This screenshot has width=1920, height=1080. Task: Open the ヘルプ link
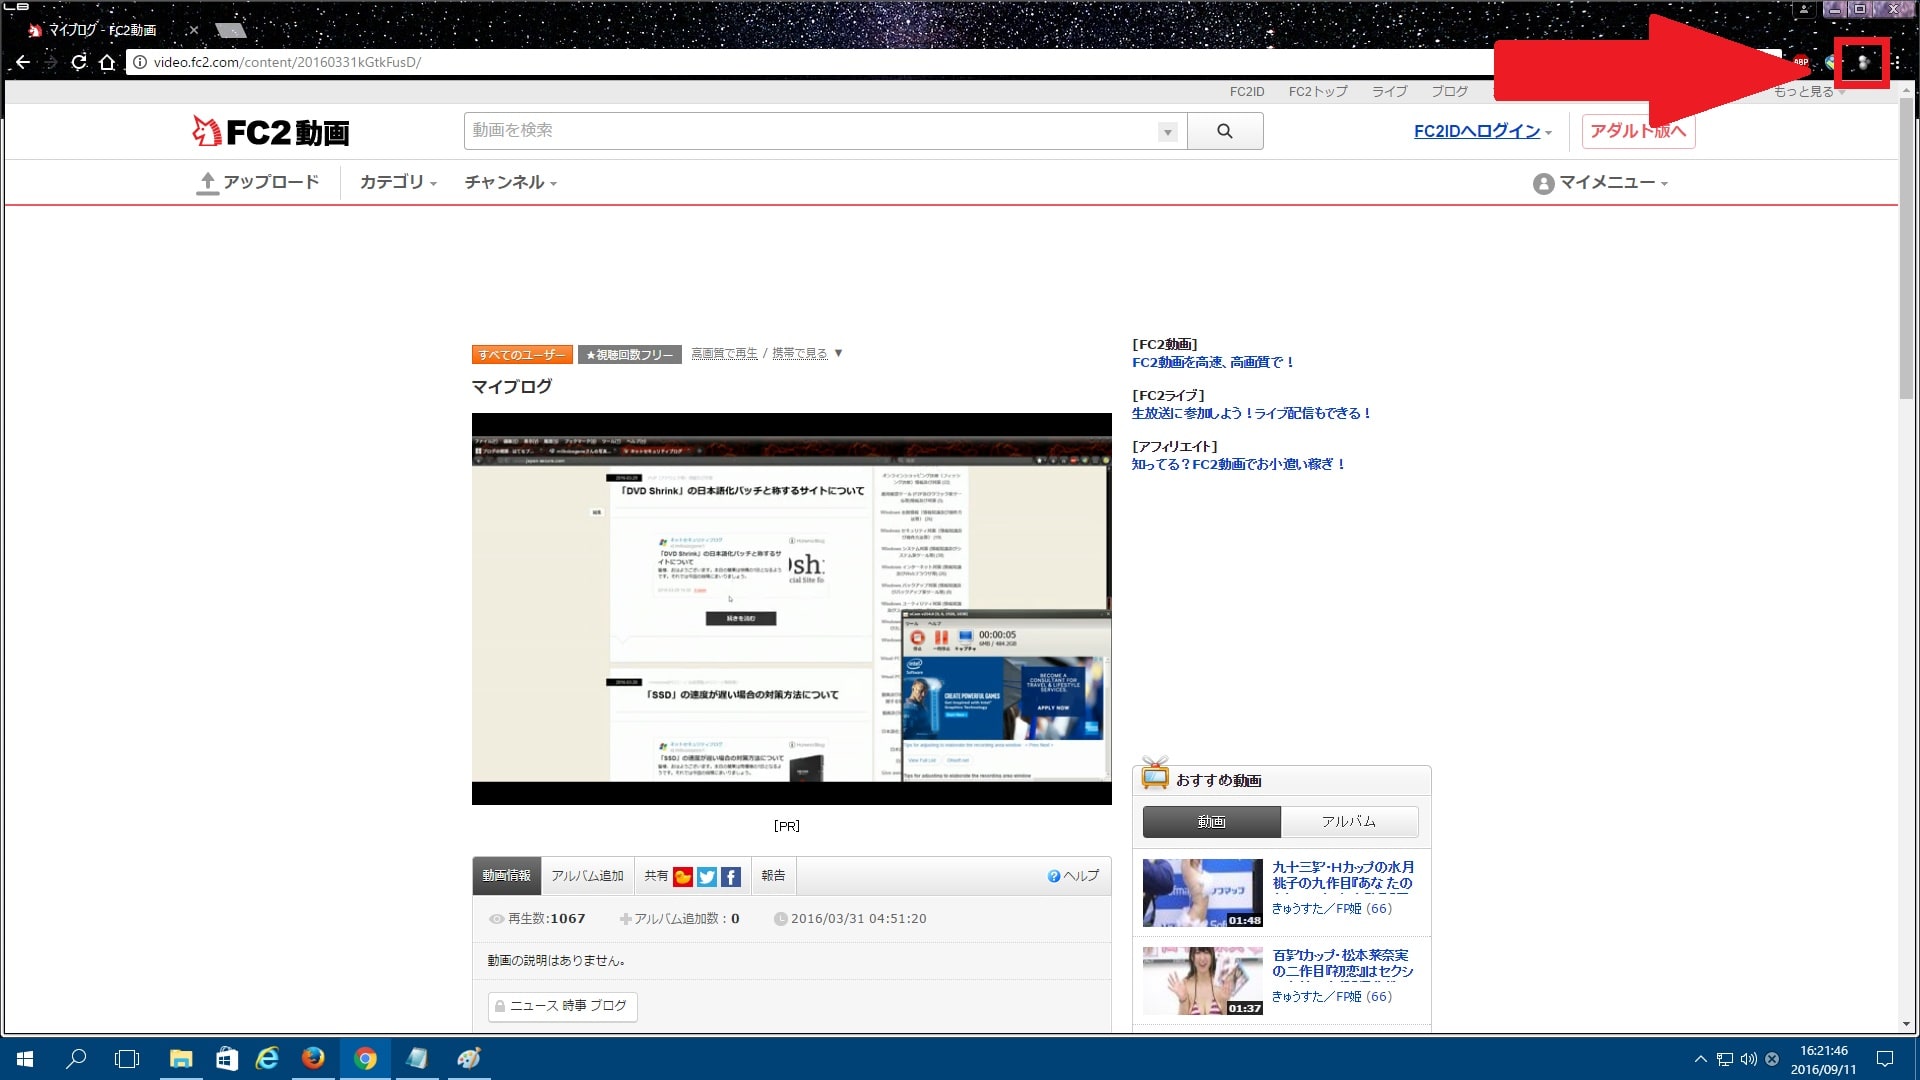click(x=1073, y=876)
